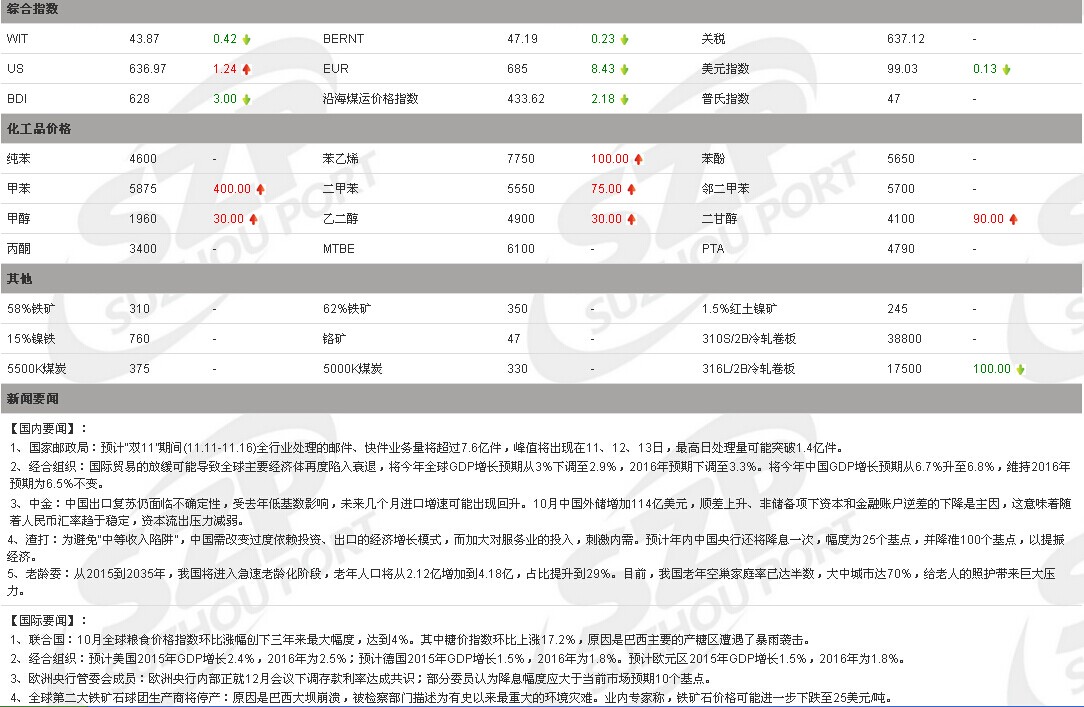
Task: Click the up arrow next to 二甘醇 90.00
Action: pos(1013,219)
